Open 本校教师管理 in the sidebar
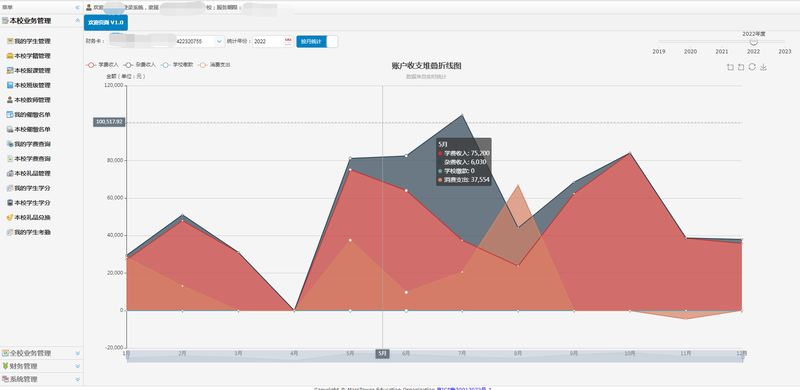800x390 pixels. coord(29,100)
